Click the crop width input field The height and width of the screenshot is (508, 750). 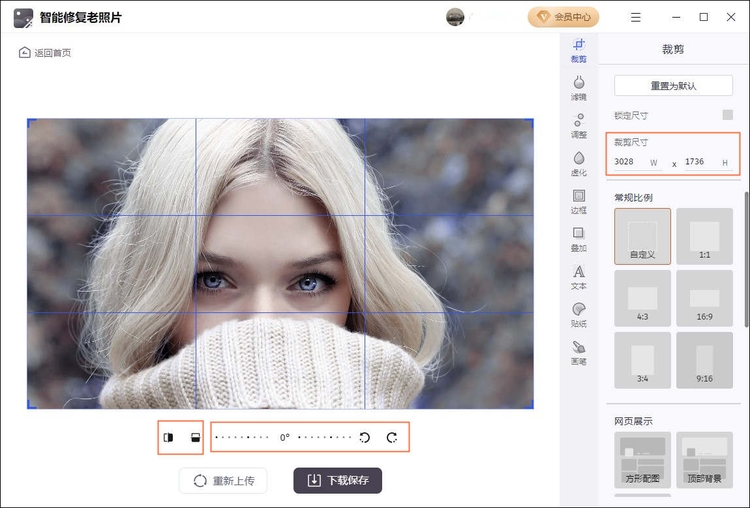tap(630, 162)
